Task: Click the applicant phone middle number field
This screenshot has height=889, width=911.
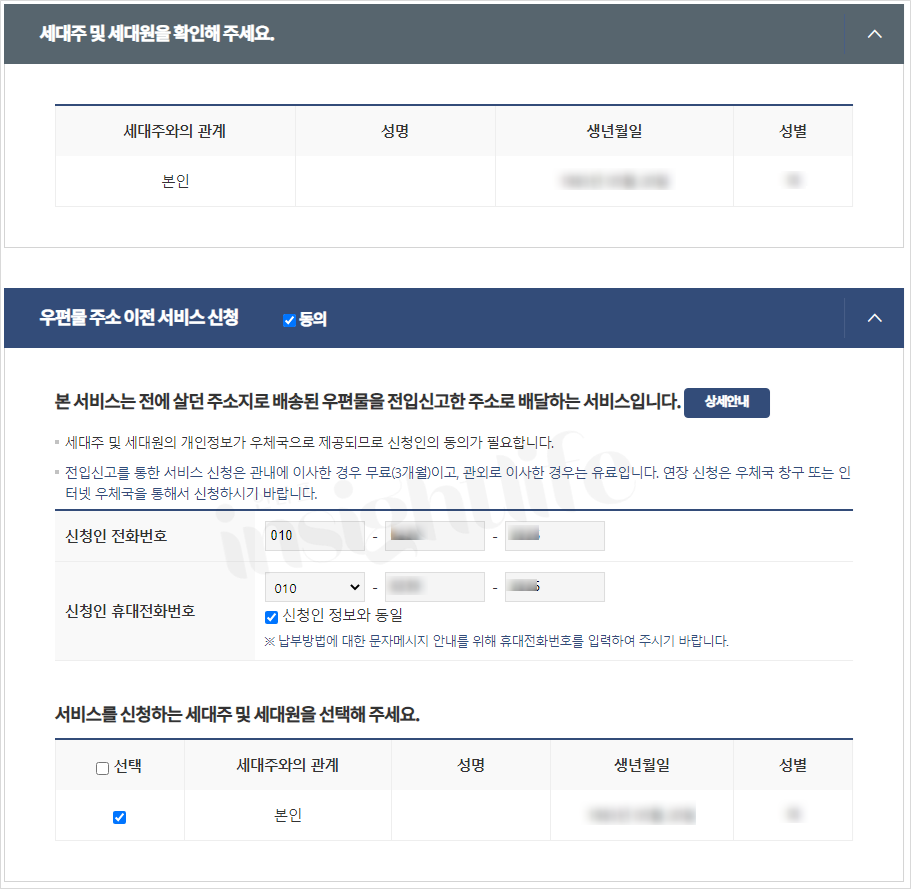Action: (x=434, y=535)
